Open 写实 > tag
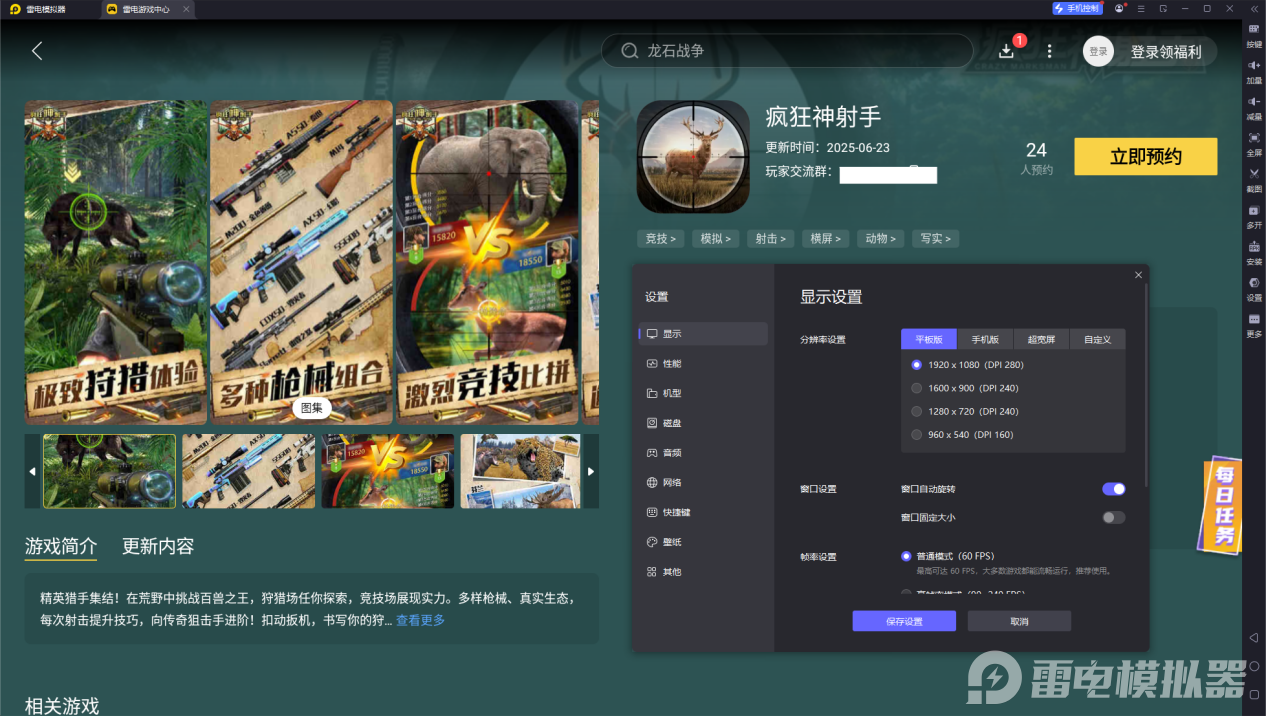The width and height of the screenshot is (1266, 716). pos(935,239)
